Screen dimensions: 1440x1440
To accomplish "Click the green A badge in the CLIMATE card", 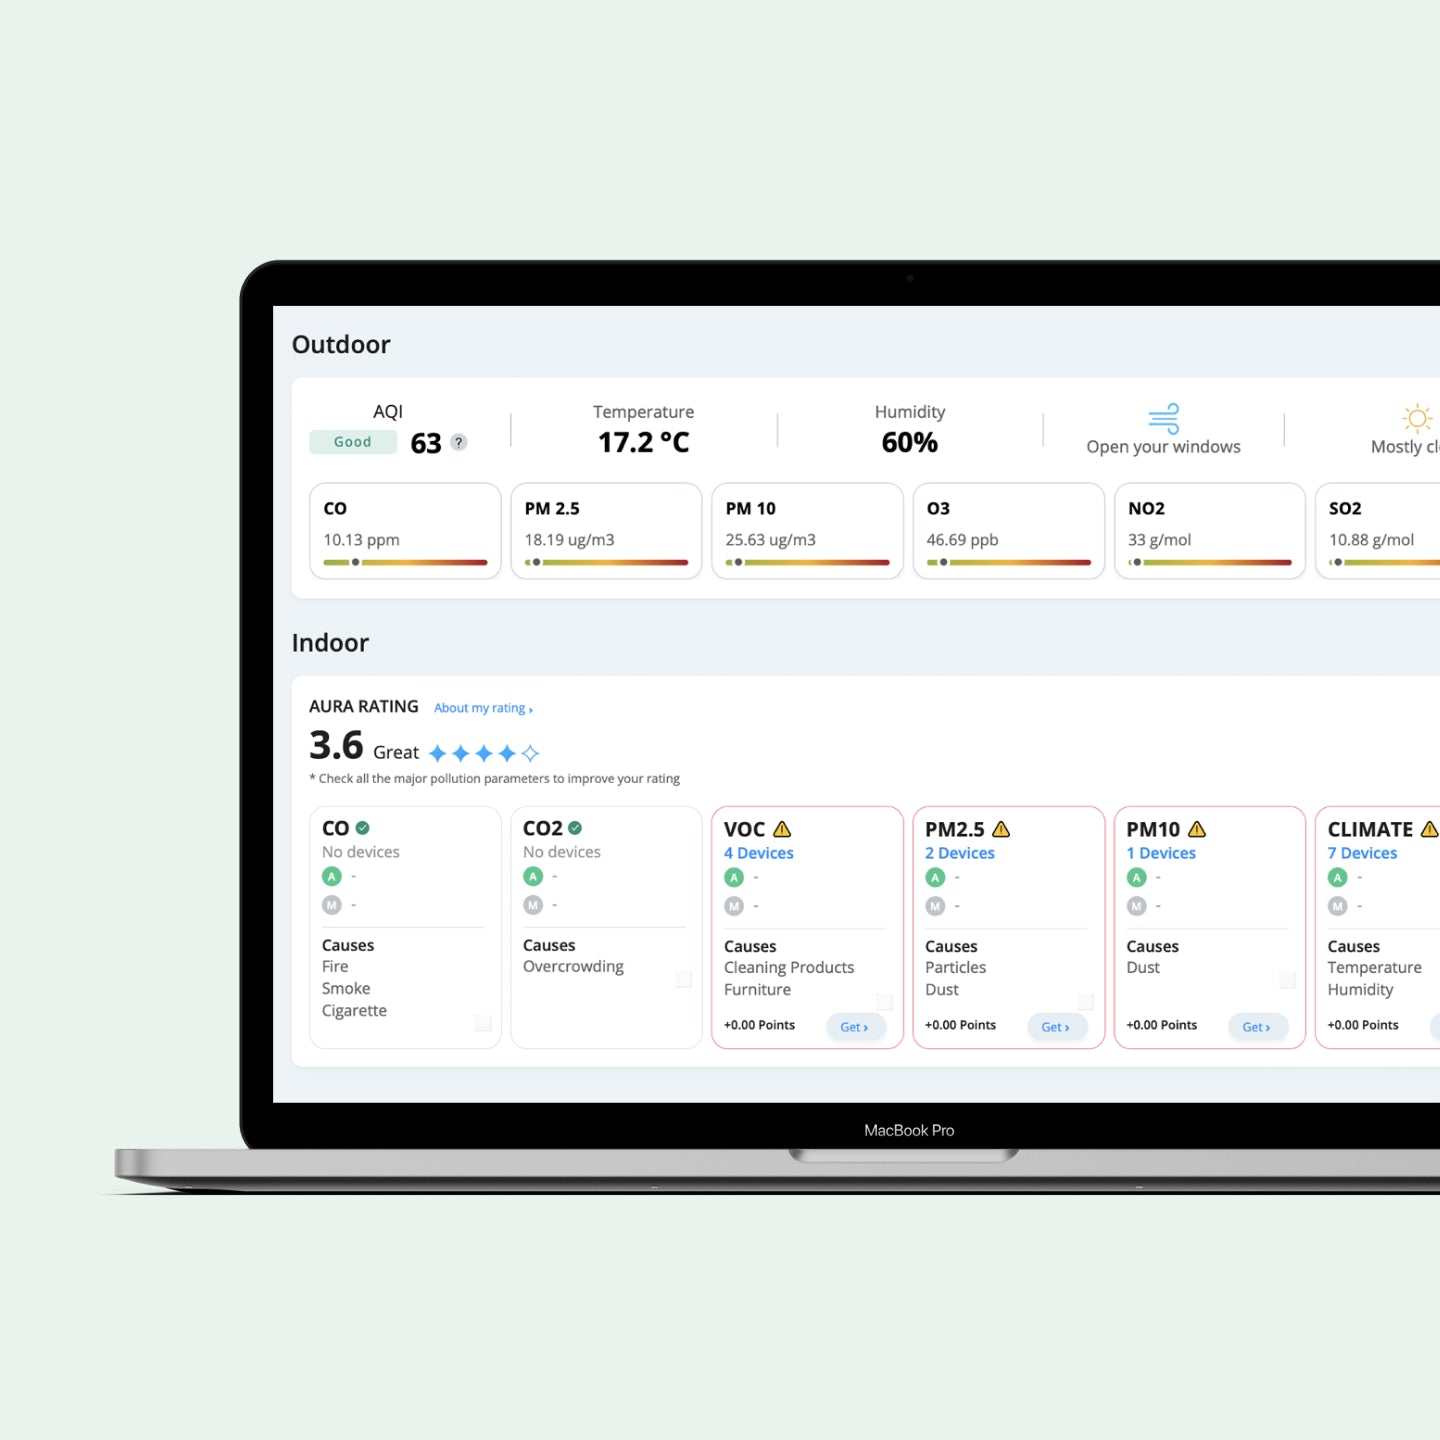I will pyautogui.click(x=1337, y=877).
